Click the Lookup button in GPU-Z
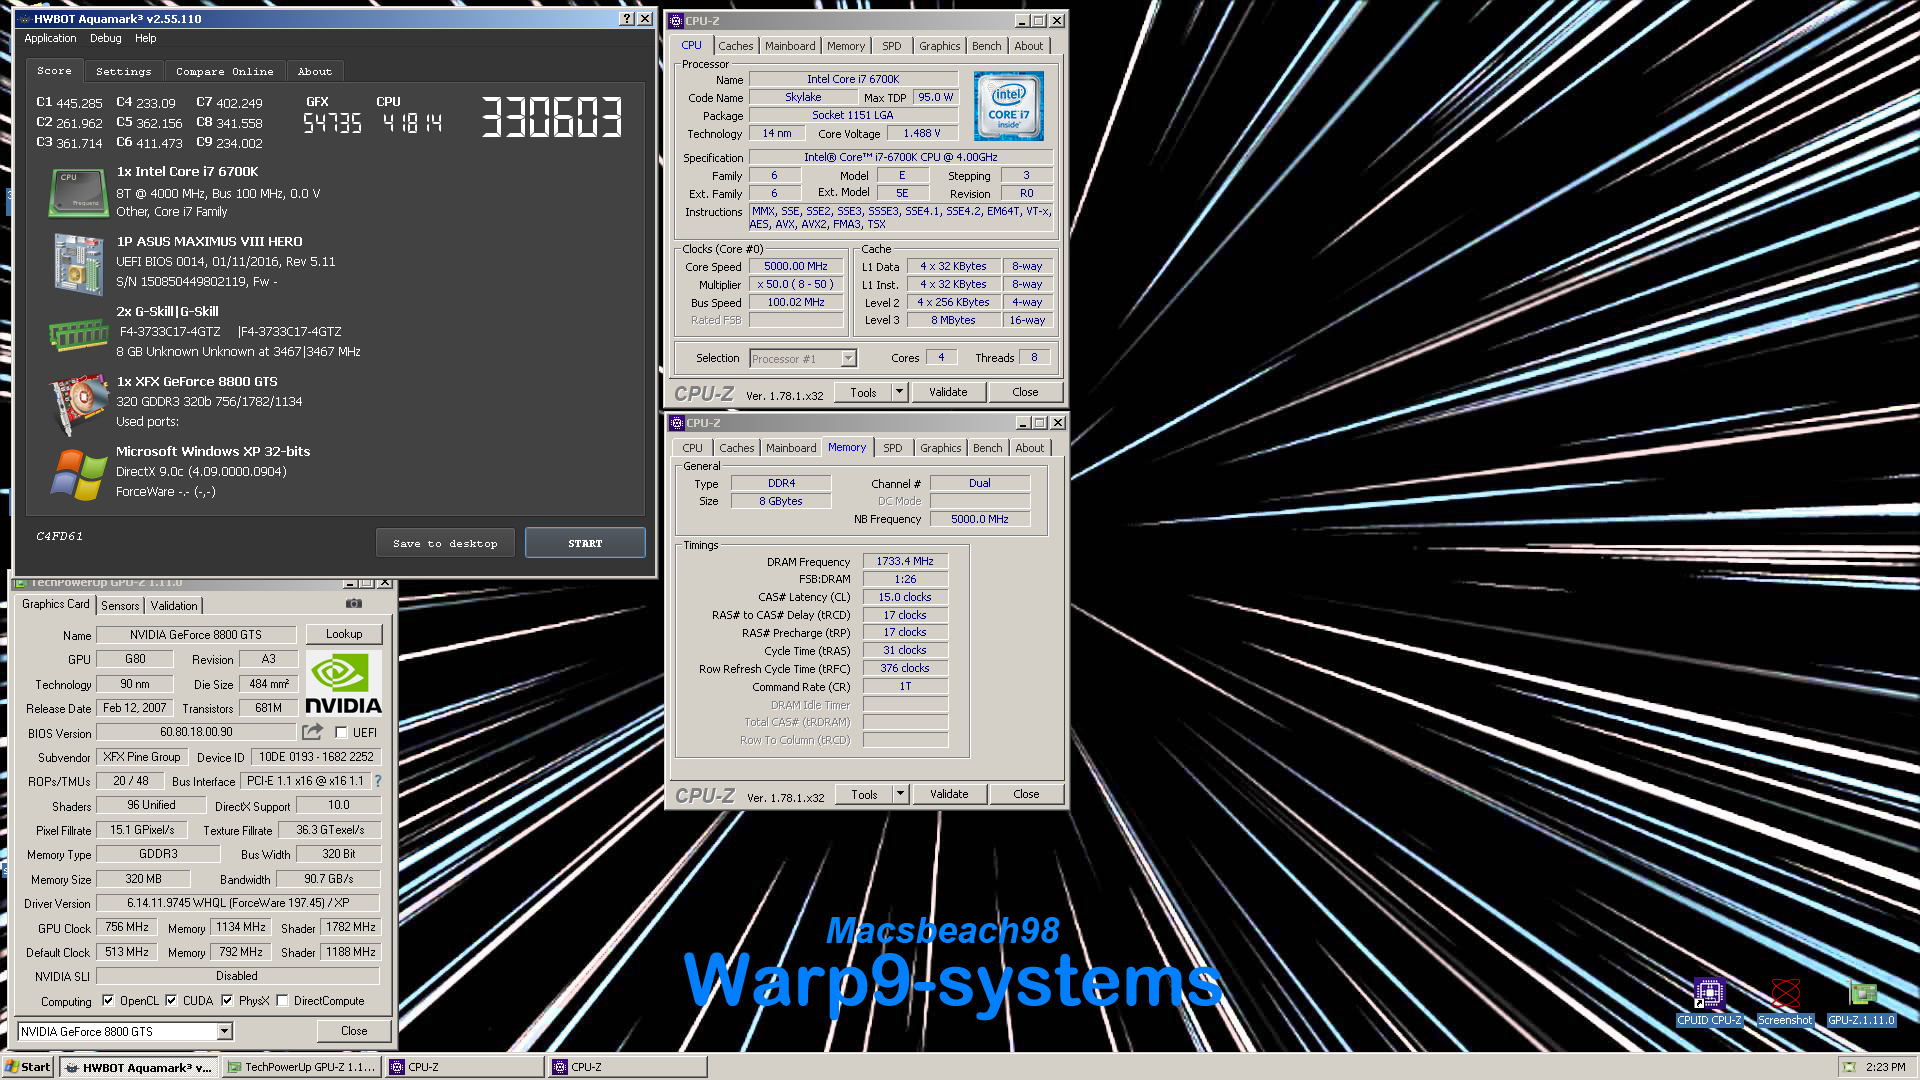1920x1080 pixels. 344,634
